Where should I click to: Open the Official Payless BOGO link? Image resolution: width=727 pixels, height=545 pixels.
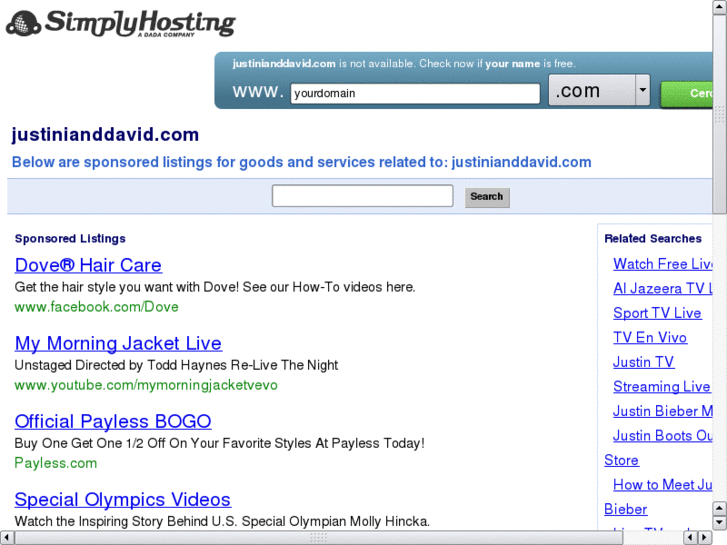pyautogui.click(x=113, y=422)
